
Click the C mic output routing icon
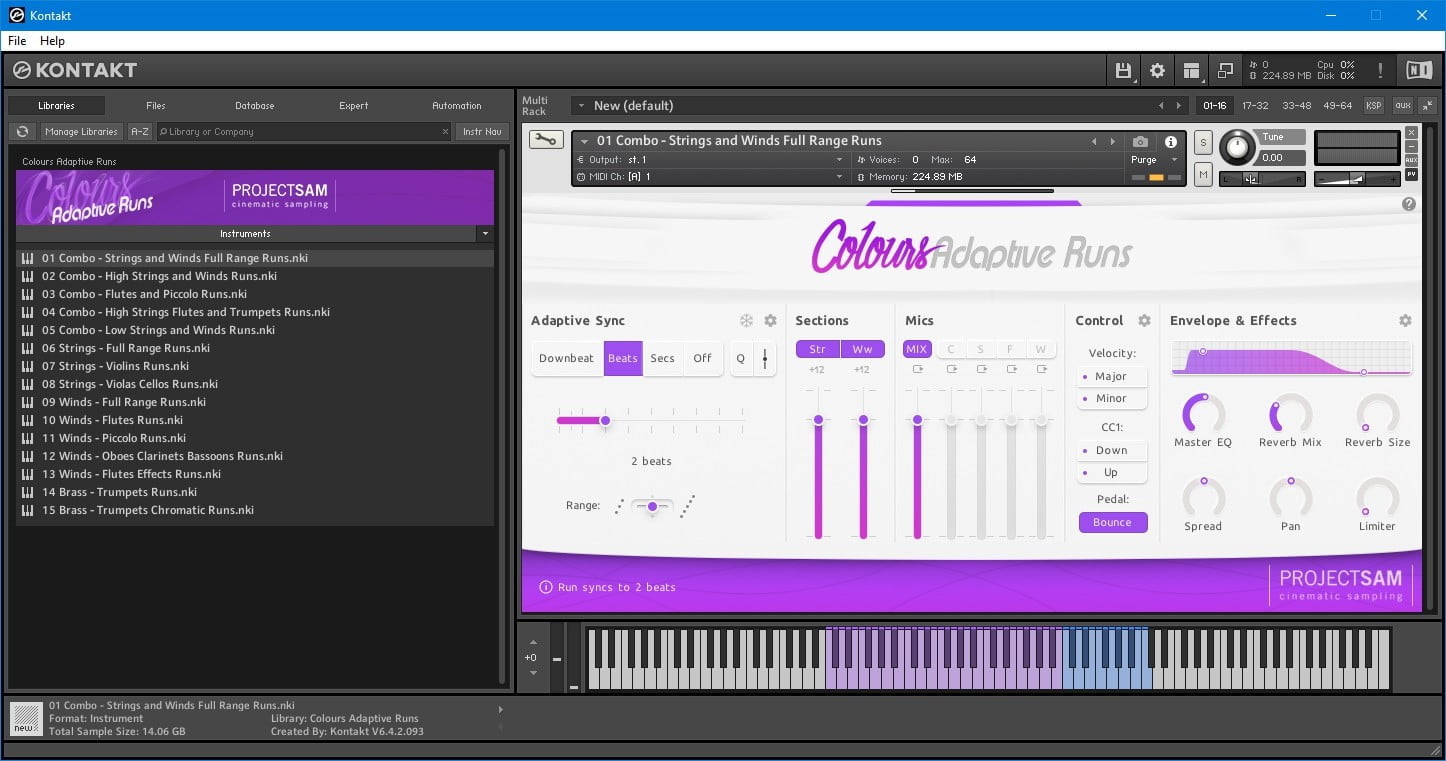click(x=951, y=370)
